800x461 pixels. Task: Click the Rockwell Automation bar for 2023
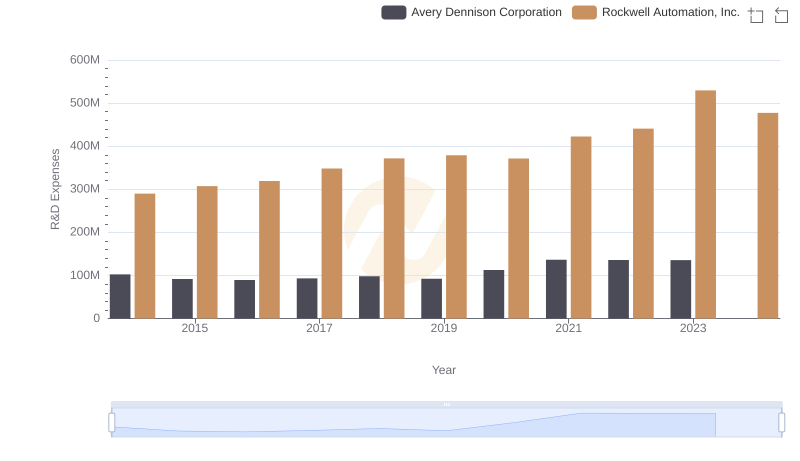[705, 204]
